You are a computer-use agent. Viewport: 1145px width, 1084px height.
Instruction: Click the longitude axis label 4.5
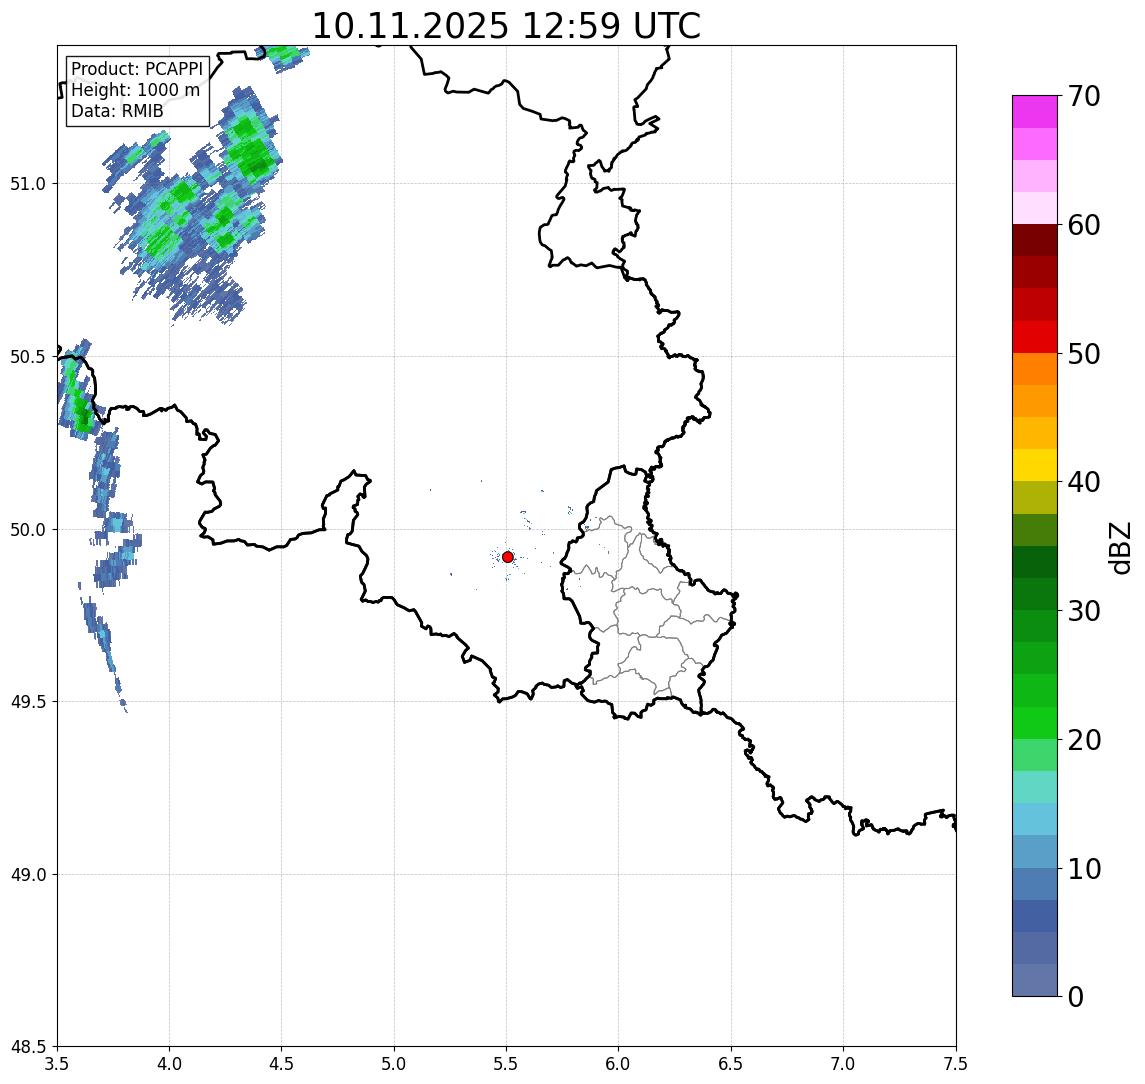(282, 1064)
